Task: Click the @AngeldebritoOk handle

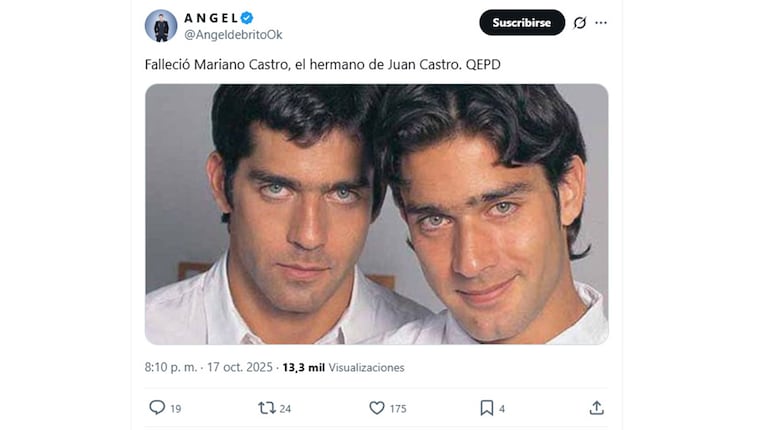Action: (233, 35)
